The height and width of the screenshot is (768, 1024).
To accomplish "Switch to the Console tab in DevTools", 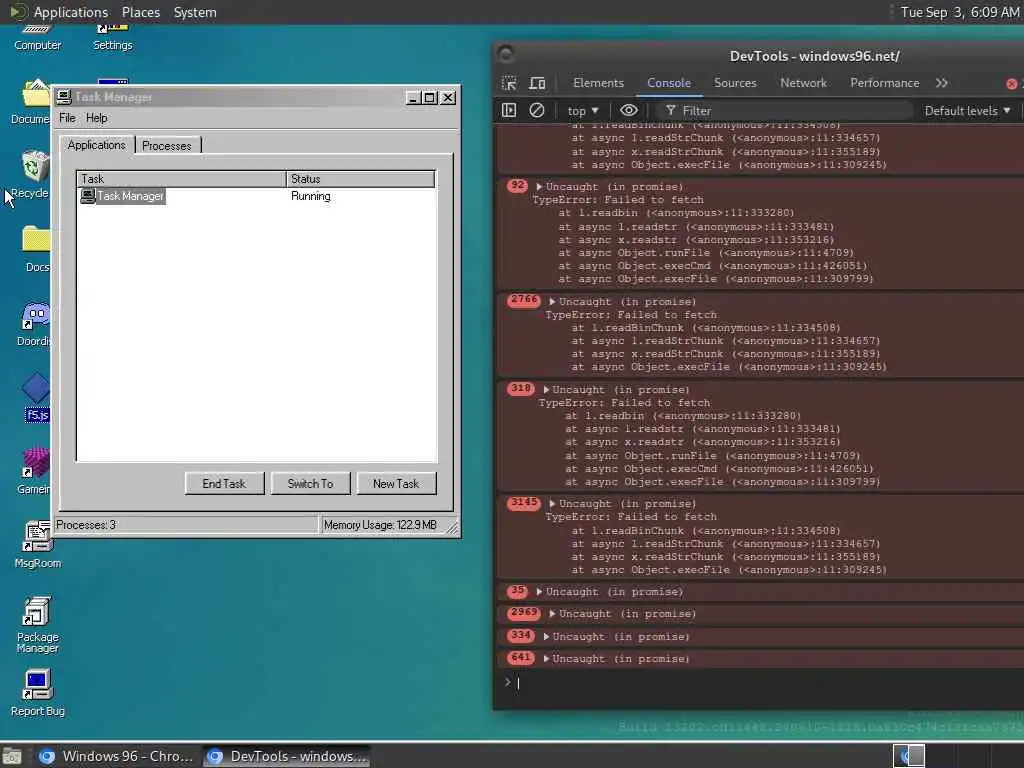I will [x=669, y=83].
